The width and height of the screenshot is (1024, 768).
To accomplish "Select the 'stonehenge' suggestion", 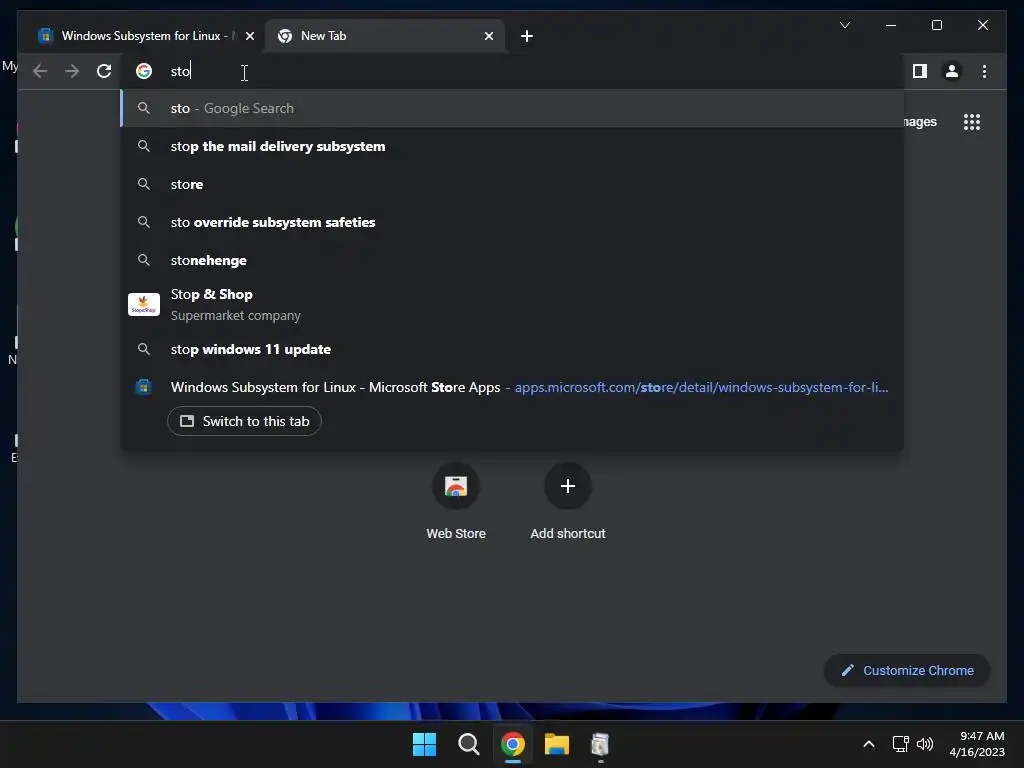I will click(x=512, y=260).
